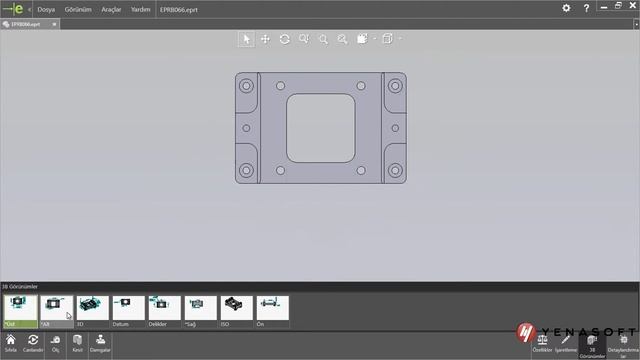The image size is (640, 360).
Task: Select the Ön view thumbnail
Action: tap(272, 311)
